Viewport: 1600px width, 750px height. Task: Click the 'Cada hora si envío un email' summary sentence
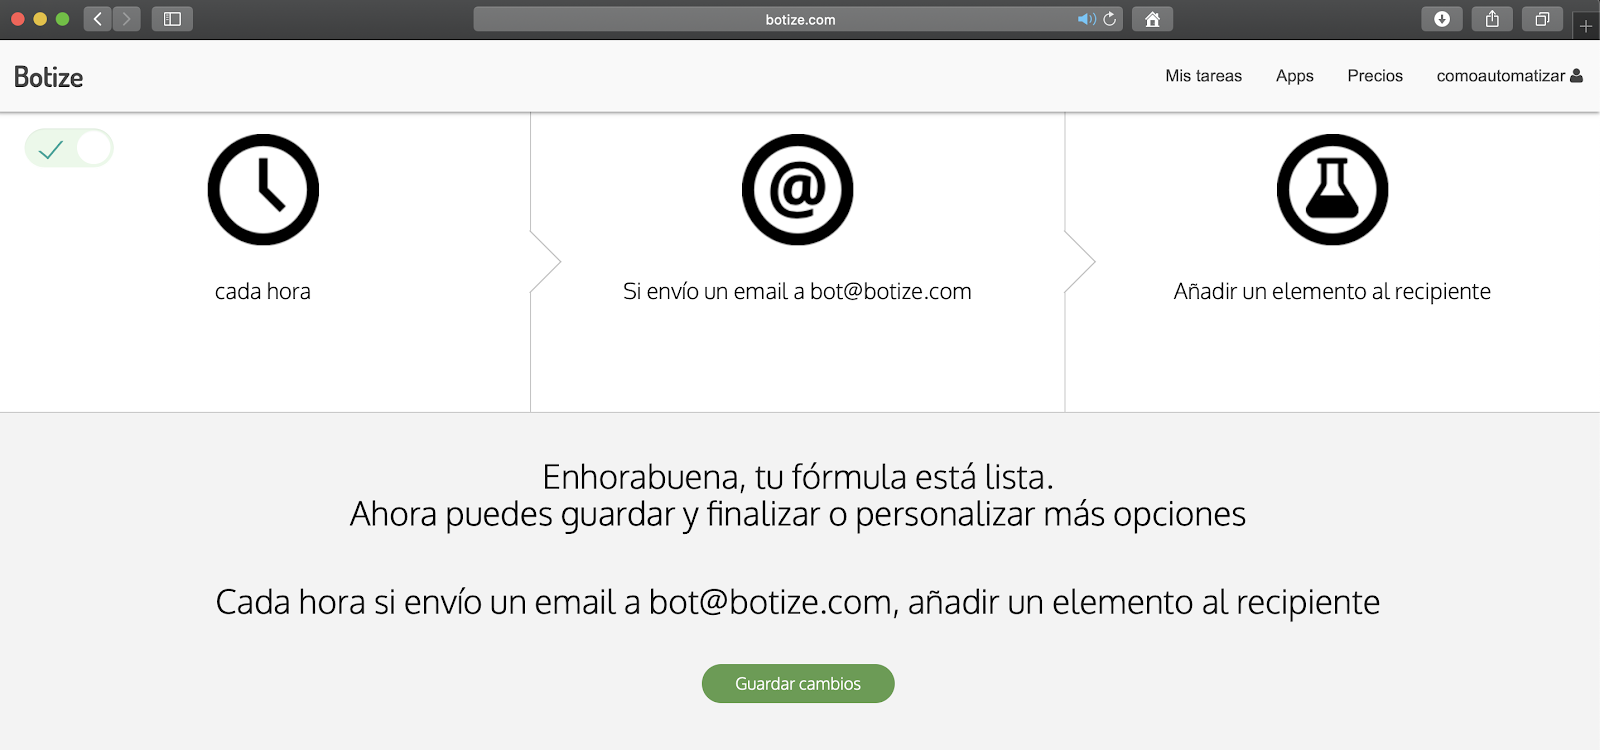798,602
